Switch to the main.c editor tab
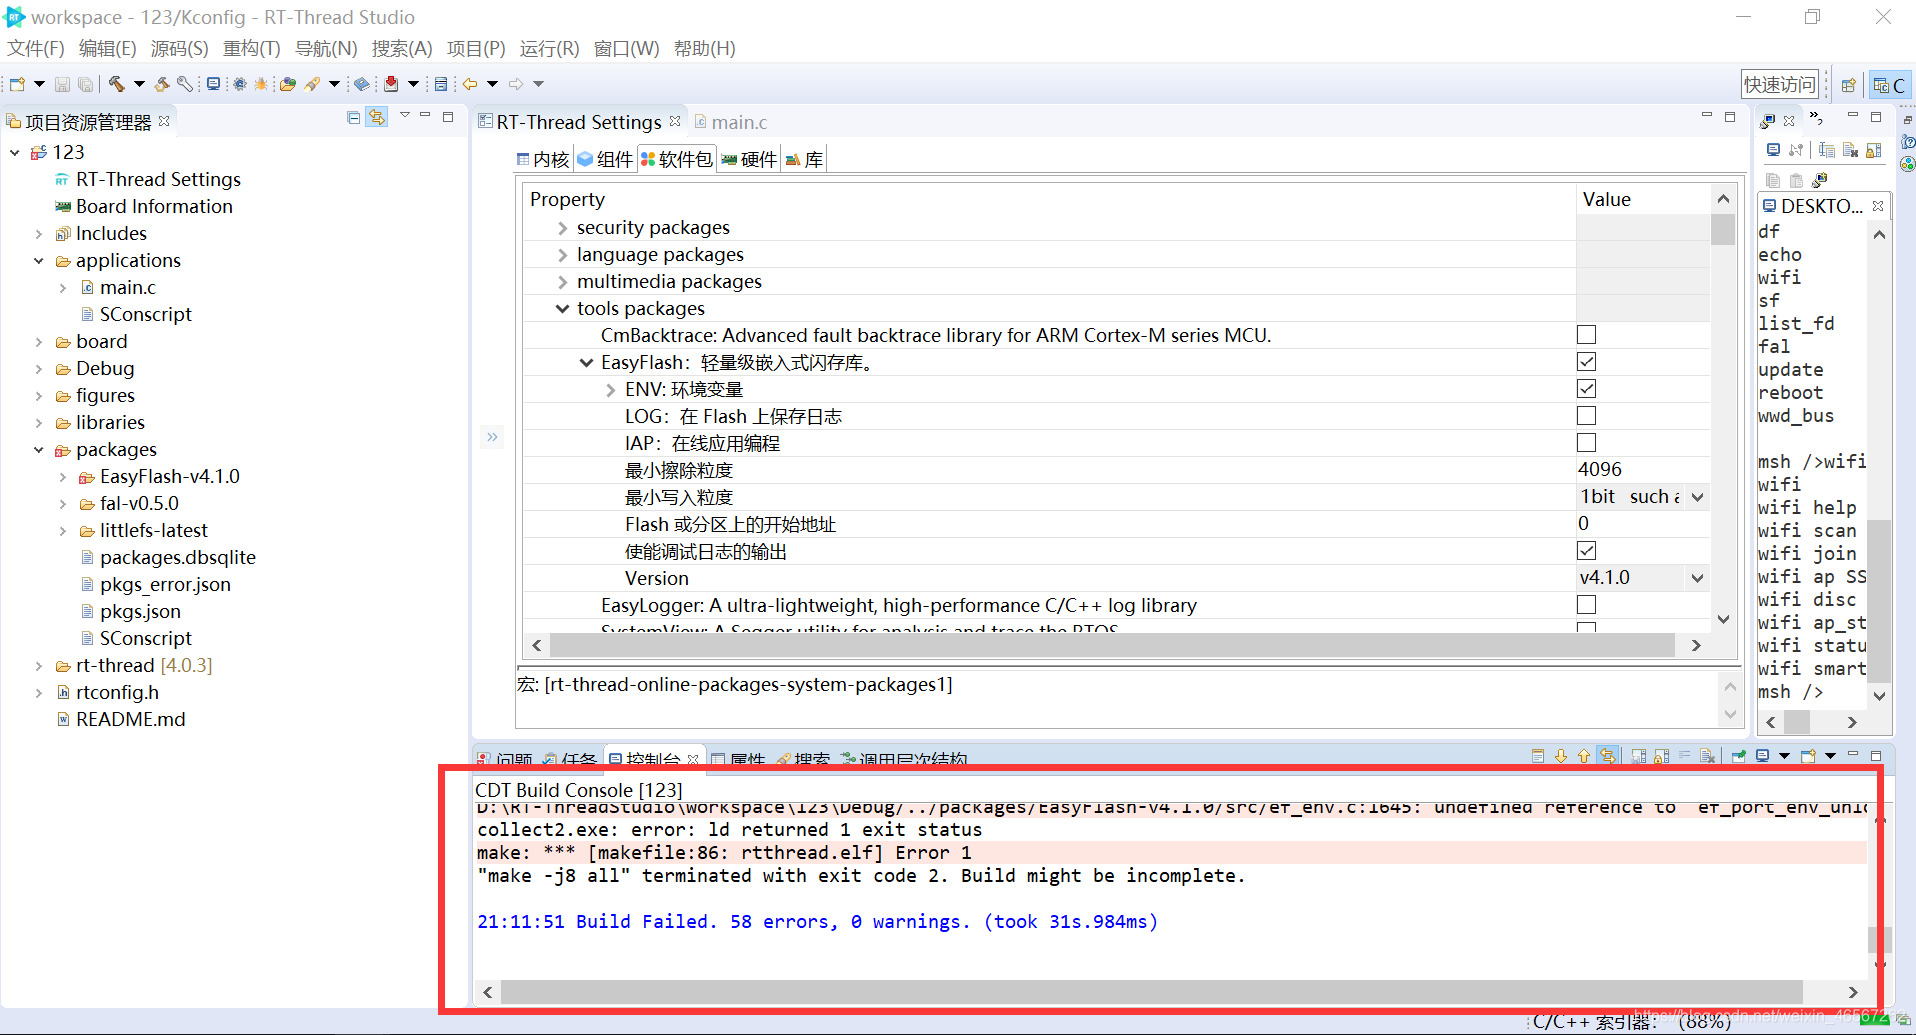 730,122
